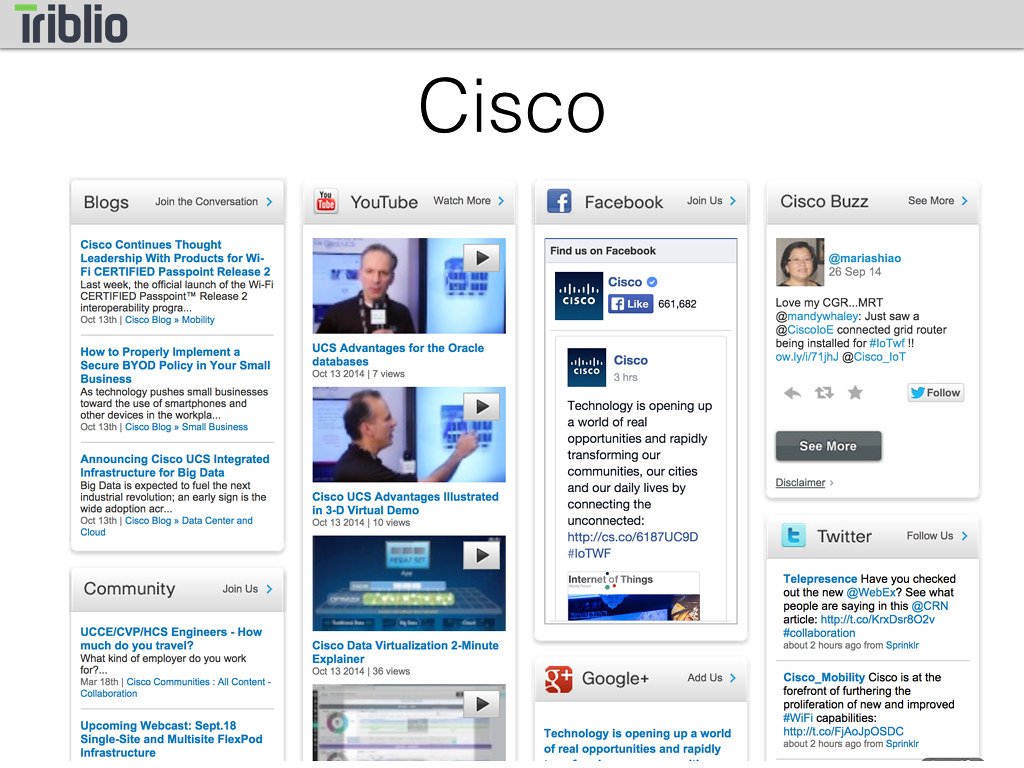Click the Facebook panel icon
Screen dimensions: 1024x768
(x=562, y=201)
